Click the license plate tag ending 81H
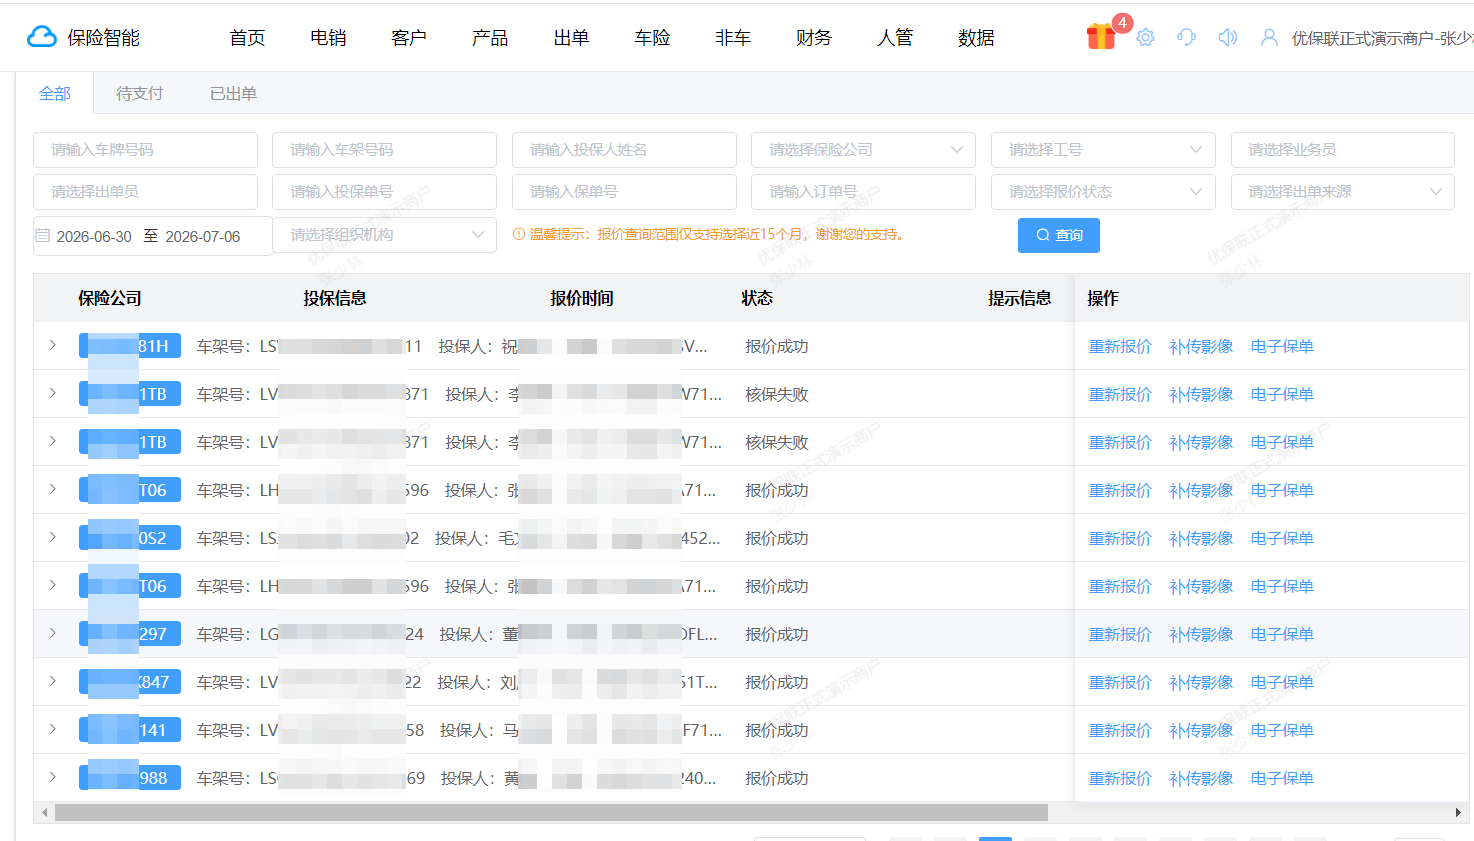This screenshot has height=841, width=1474. click(x=130, y=346)
